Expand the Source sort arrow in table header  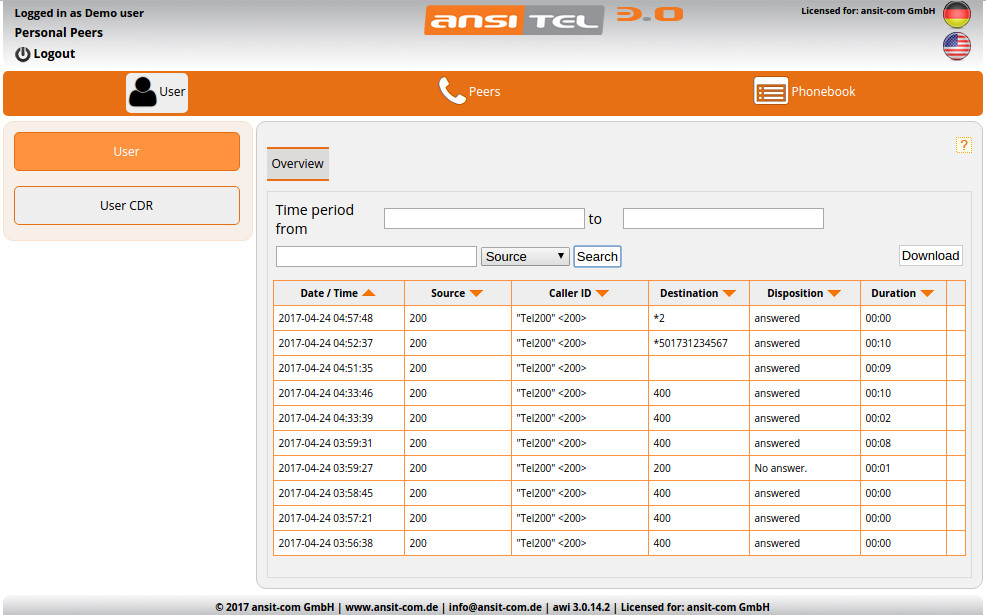[x=476, y=293]
